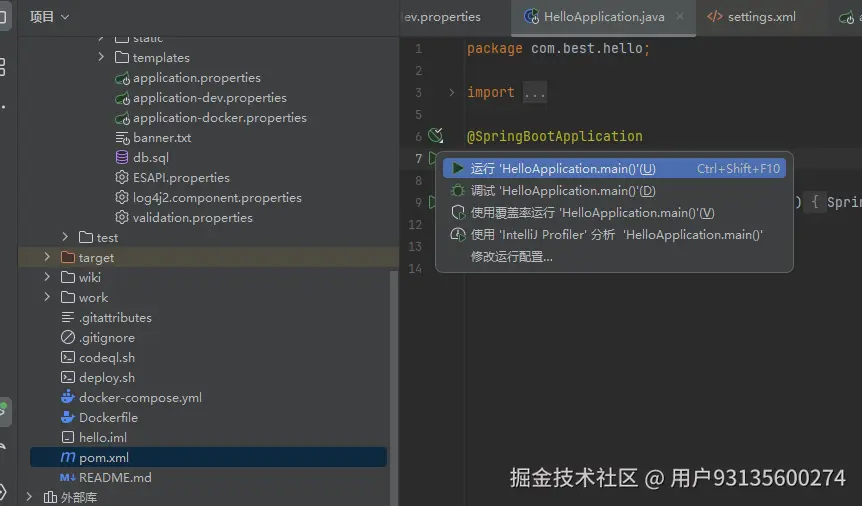Click the library icon beside 外部库

[51, 497]
